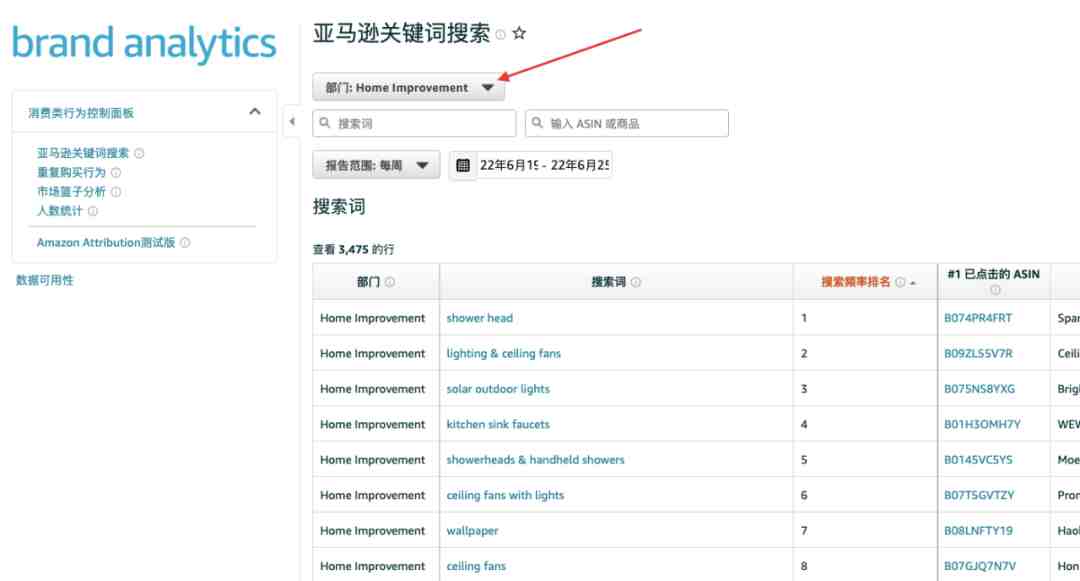This screenshot has width=1080, height=581.
Task: Open the #1 ASIN link in the rank 8 row
Action: click(x=979, y=567)
